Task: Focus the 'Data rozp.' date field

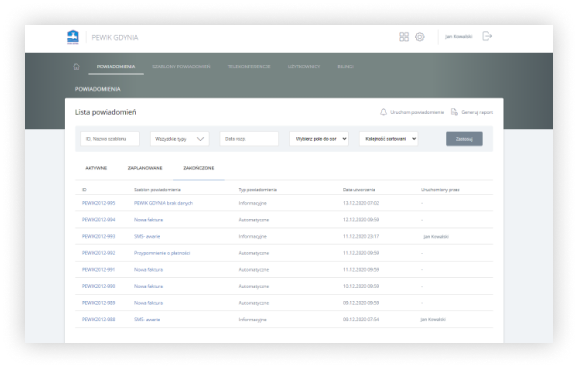Action: (x=249, y=139)
